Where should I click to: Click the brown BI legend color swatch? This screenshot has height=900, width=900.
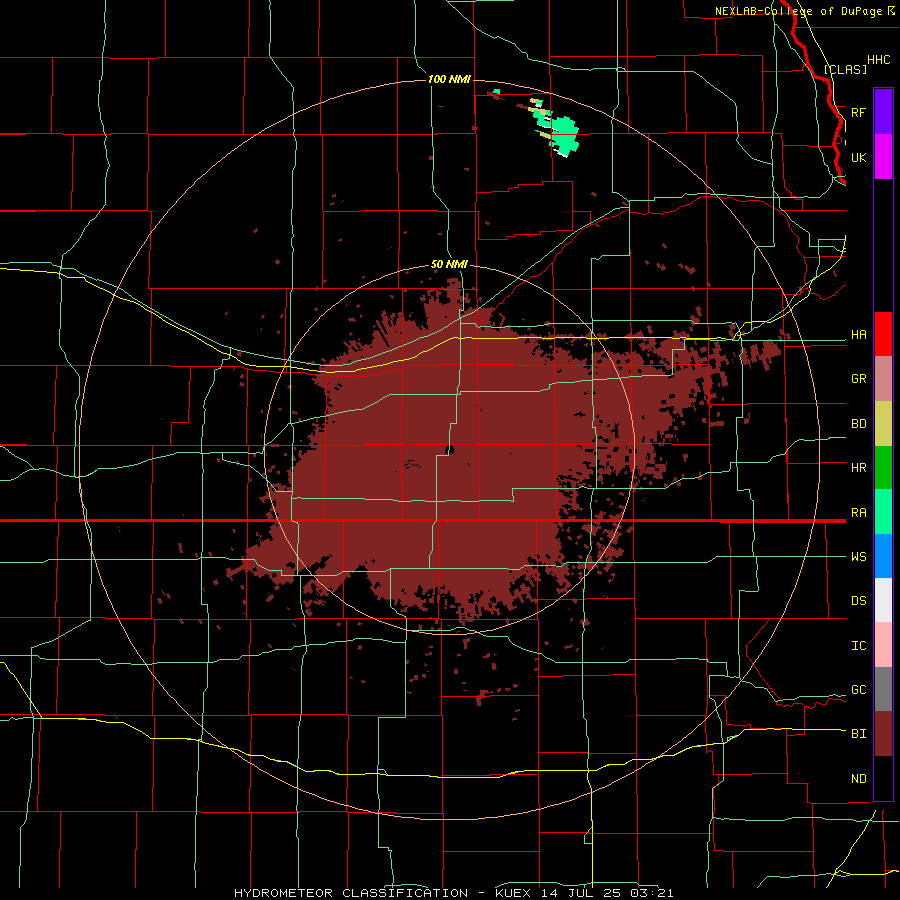click(883, 734)
